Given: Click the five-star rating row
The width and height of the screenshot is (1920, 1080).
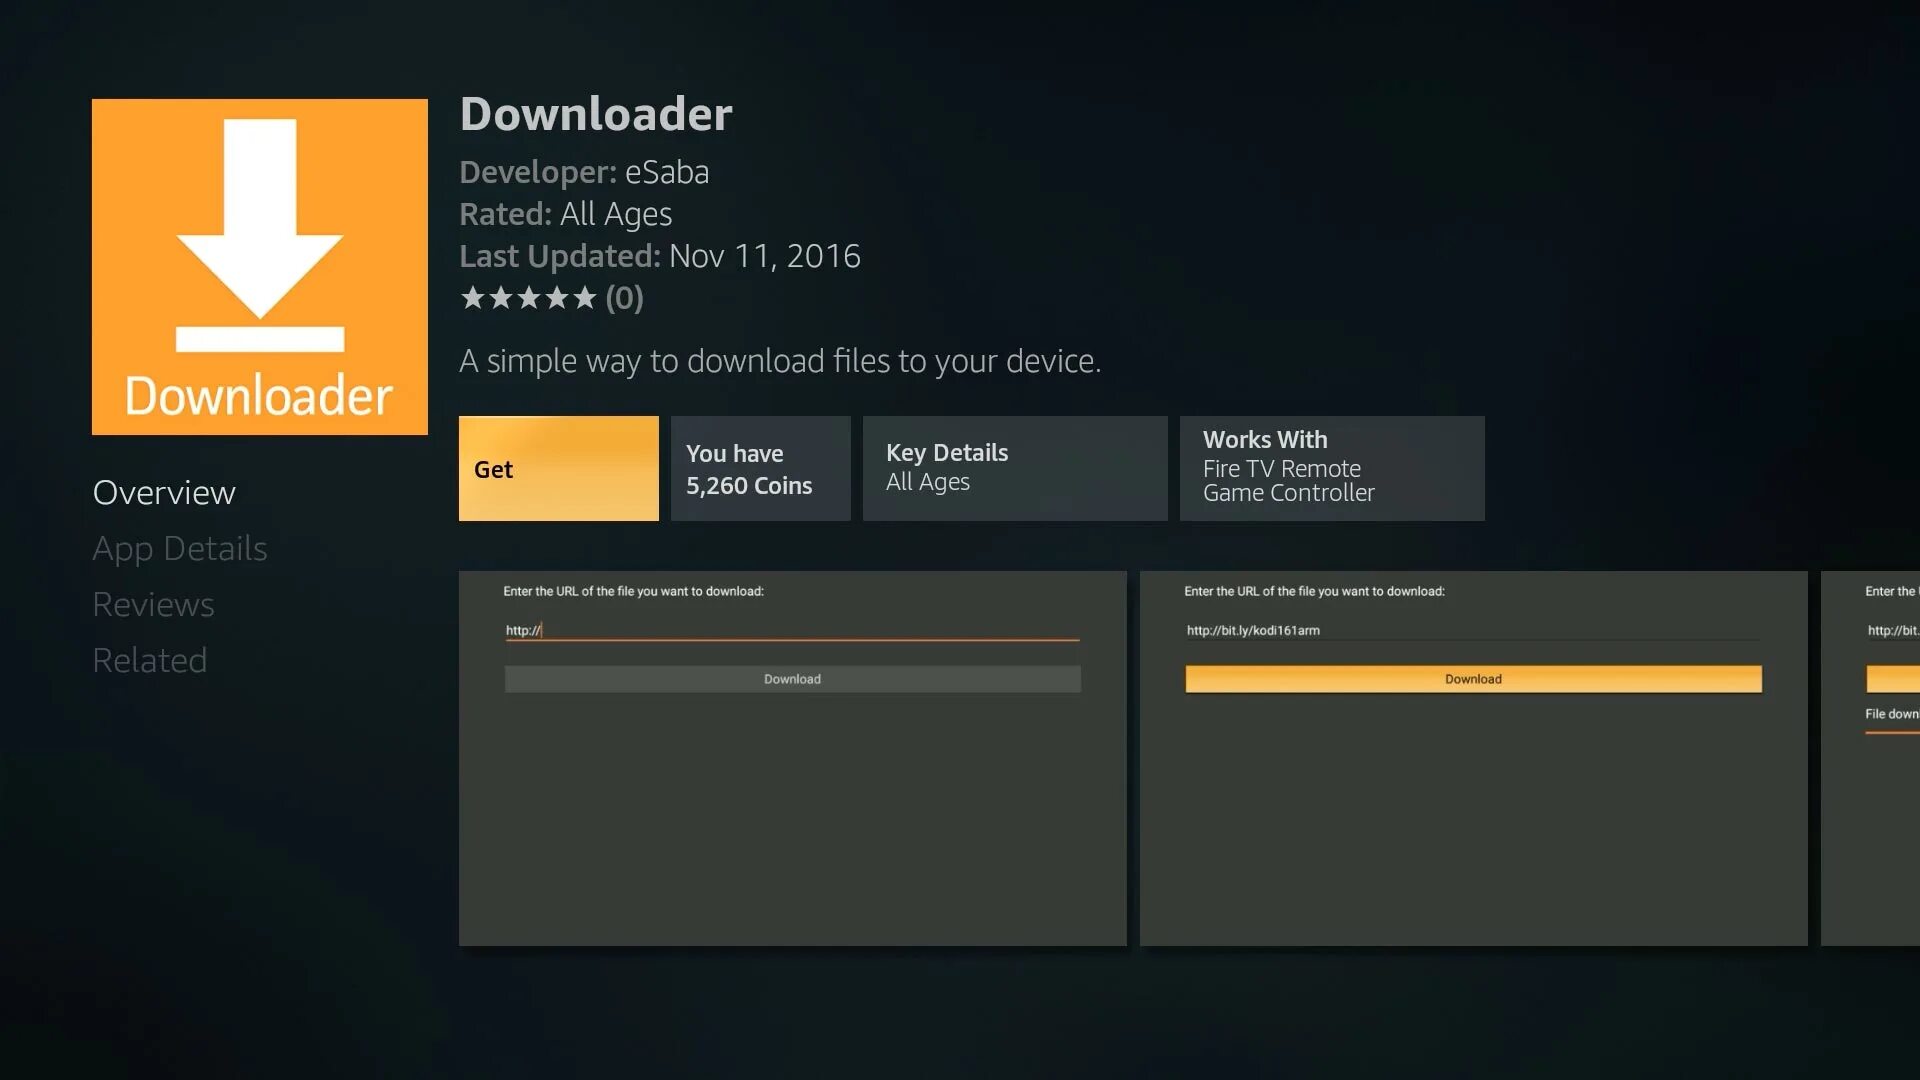Looking at the screenshot, I should click(x=528, y=298).
